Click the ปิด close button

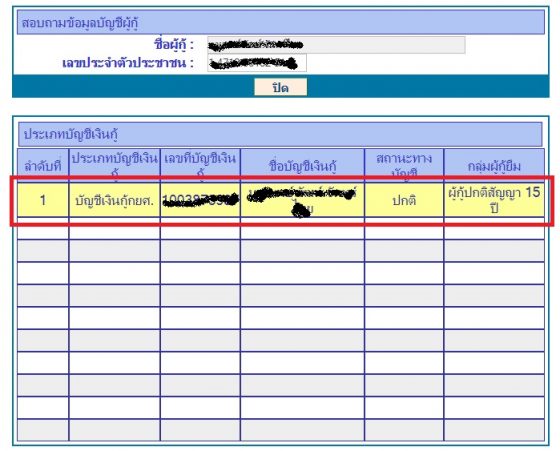tap(280, 87)
